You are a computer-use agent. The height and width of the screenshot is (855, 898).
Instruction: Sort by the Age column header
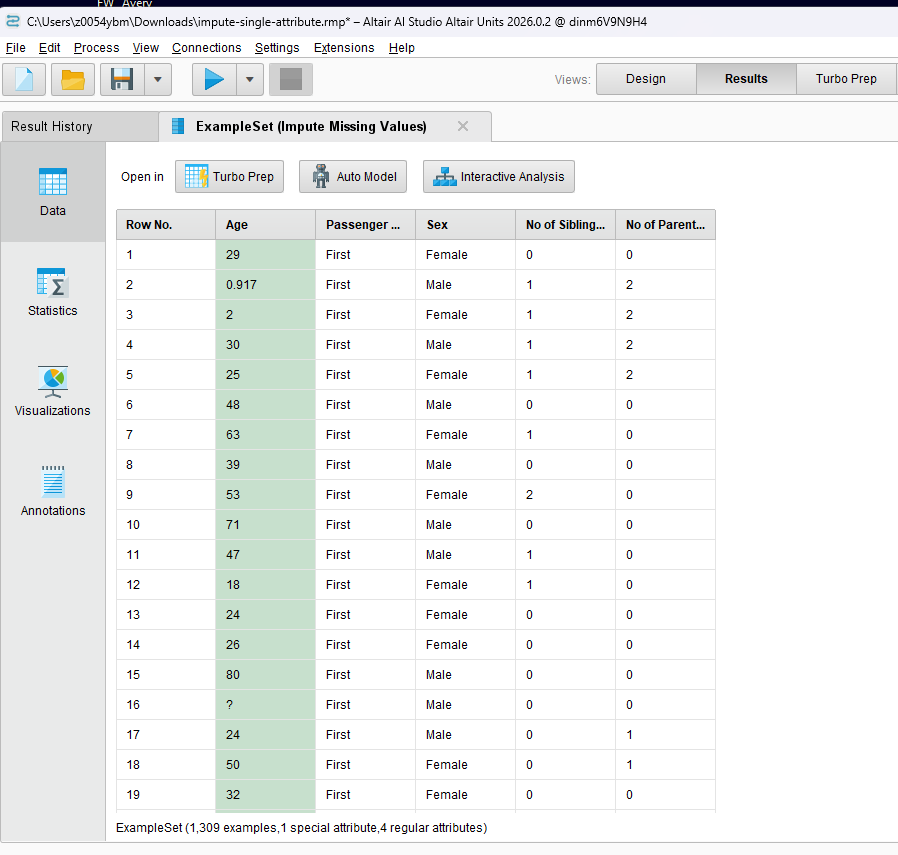click(x=266, y=224)
